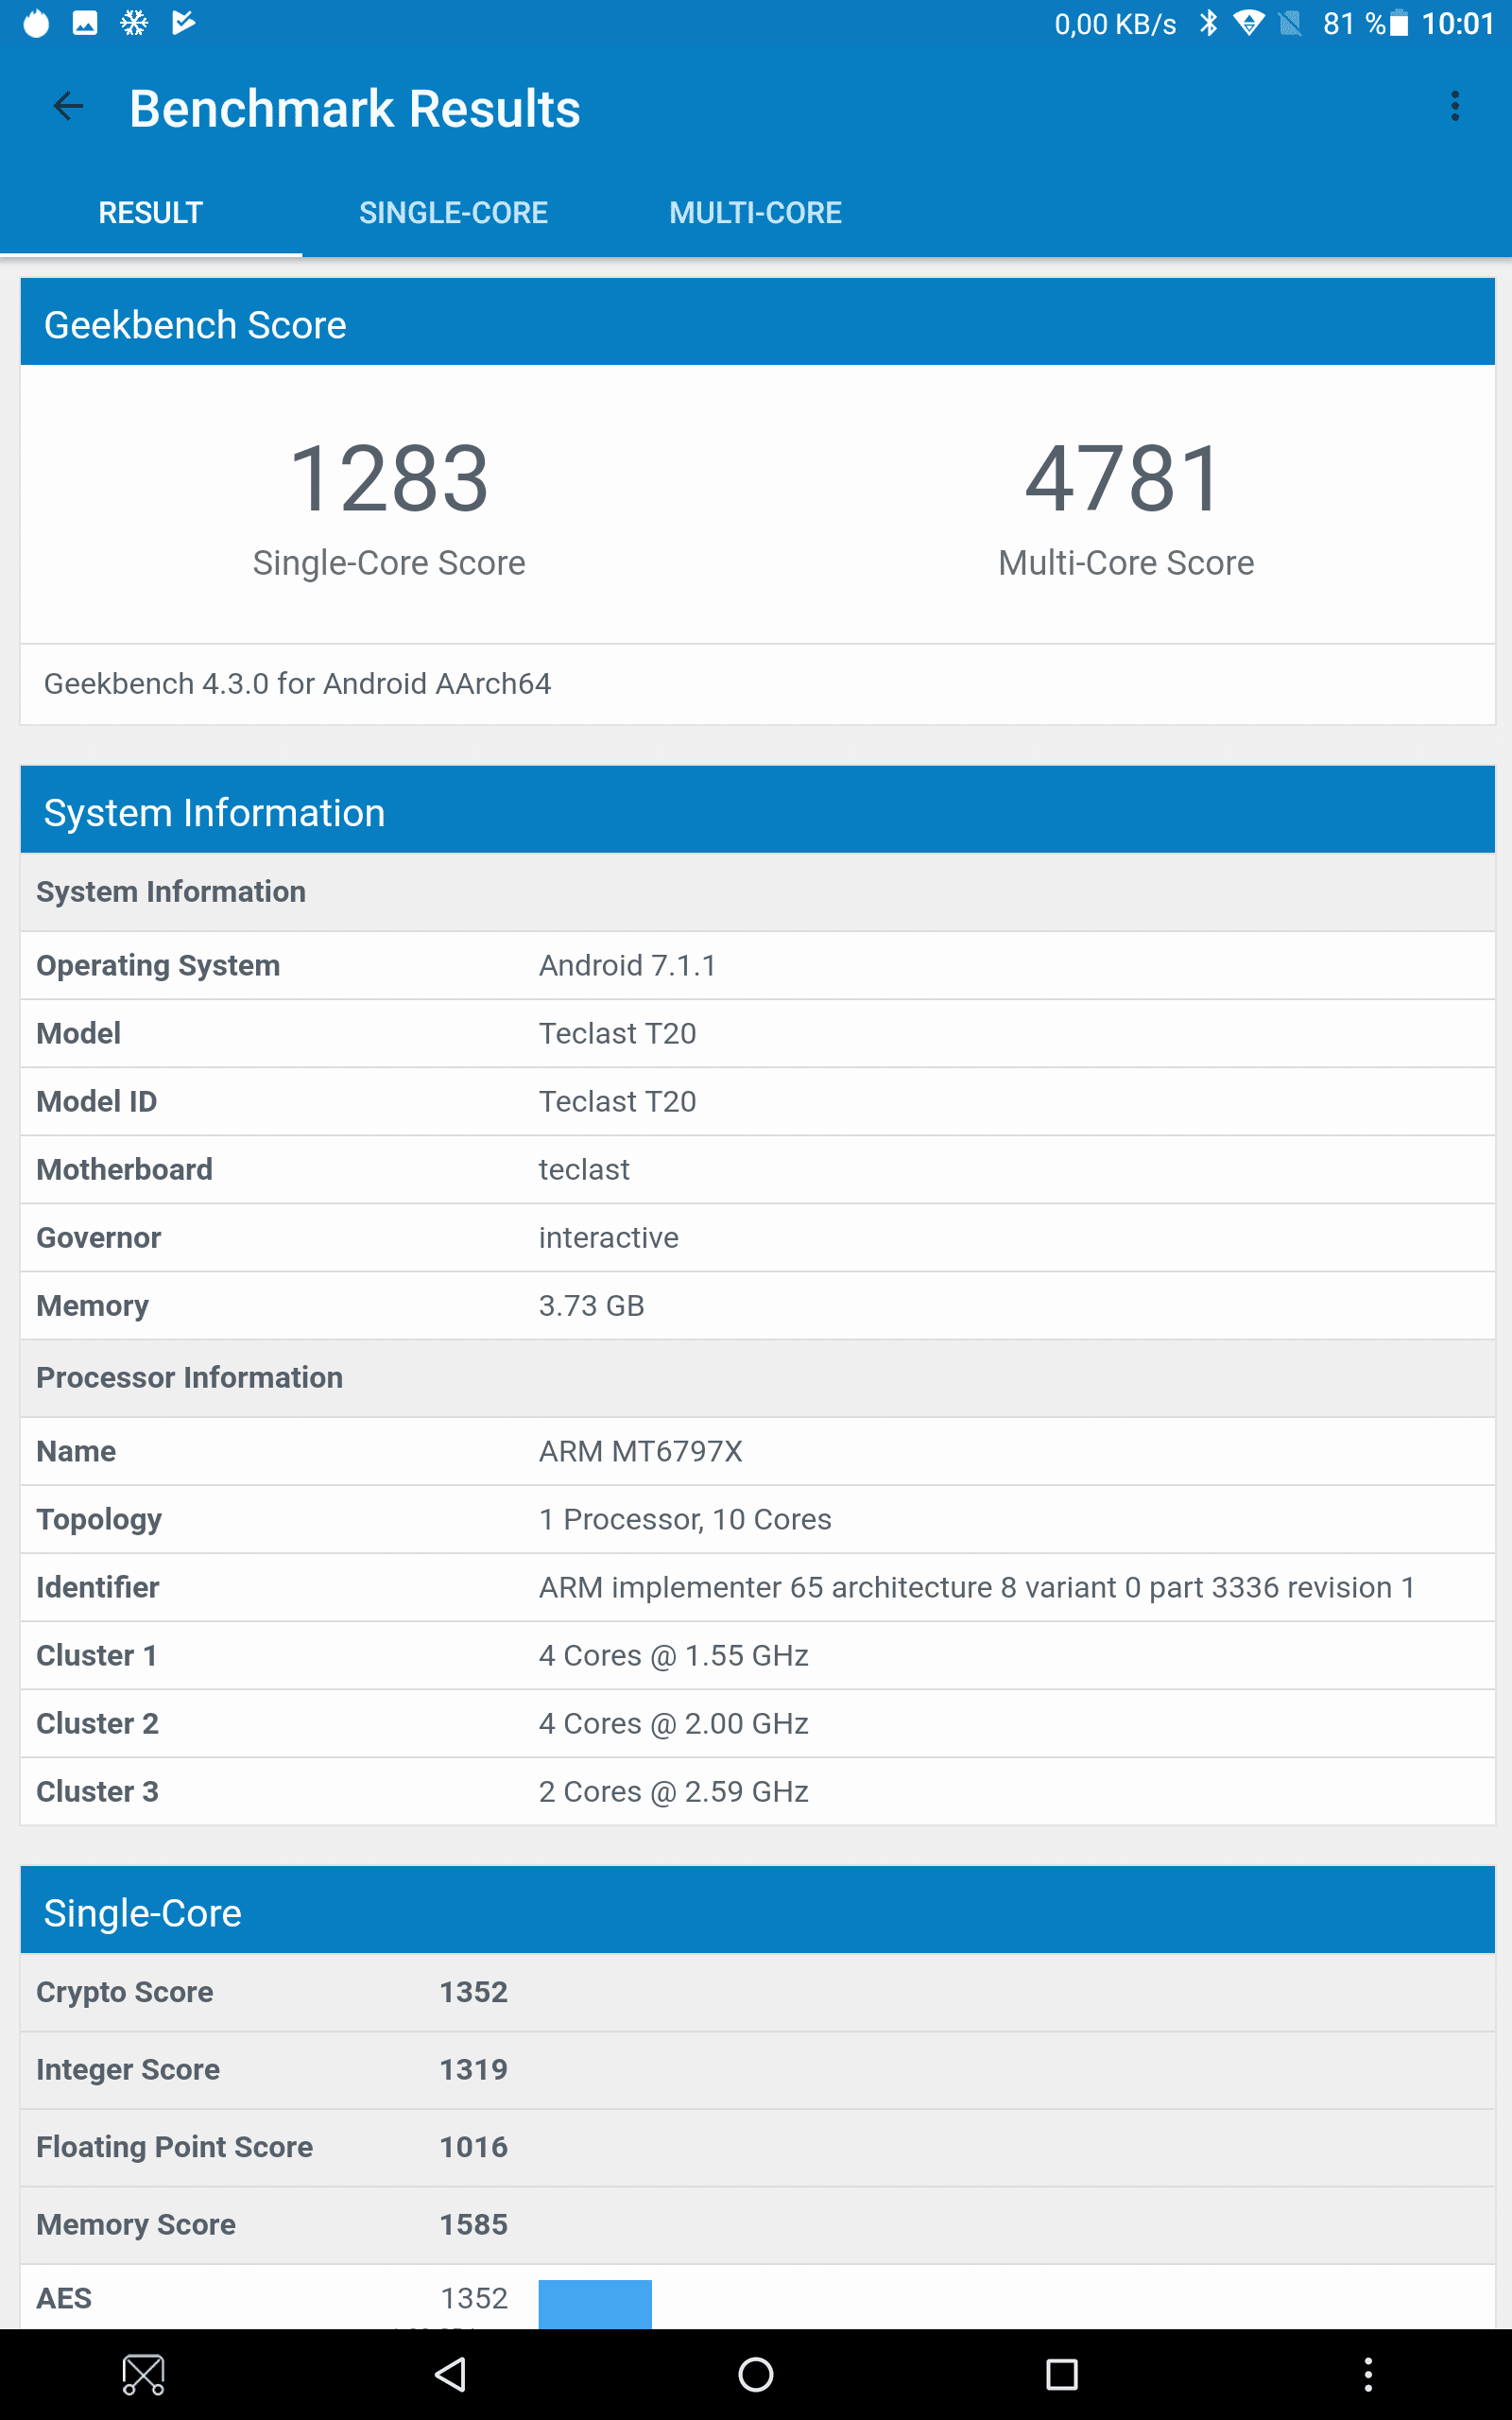1512x2420 pixels.
Task: Tap the 0,00 KB/s network speed
Action: 1115,24
